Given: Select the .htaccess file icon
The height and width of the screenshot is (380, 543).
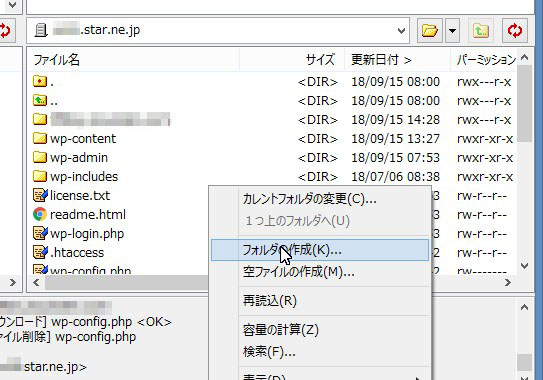Looking at the screenshot, I should (x=40, y=253).
